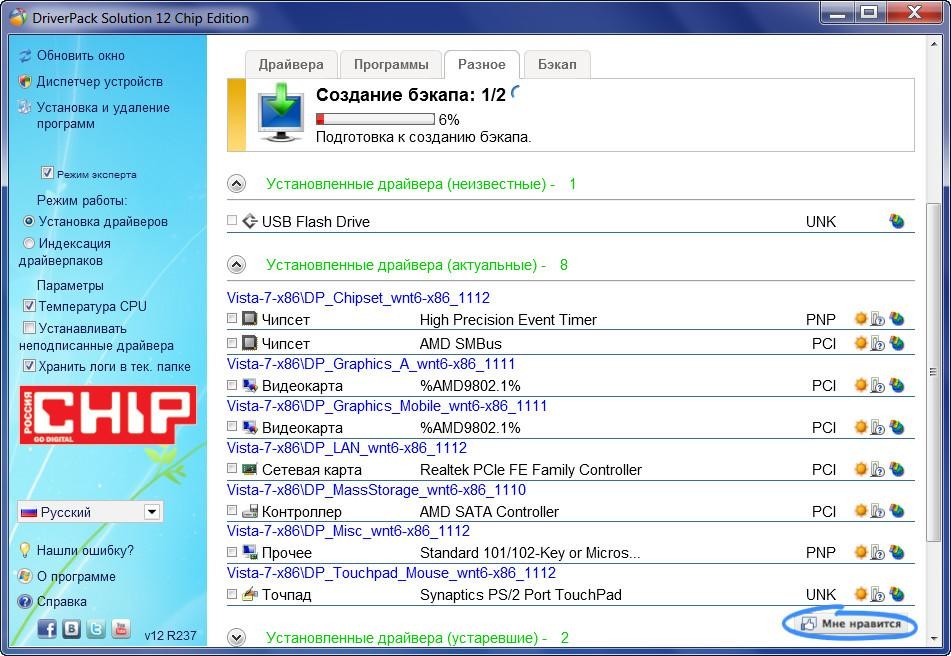The image size is (951, 656).
Task: Check the High Precision Event Timer checkbox
Action: coord(232,318)
